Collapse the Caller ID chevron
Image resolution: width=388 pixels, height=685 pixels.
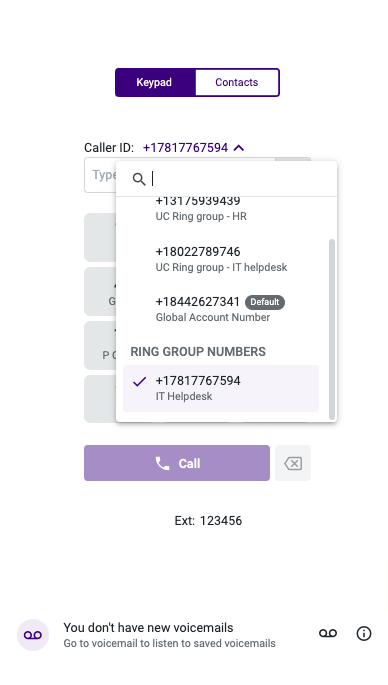tap(239, 148)
